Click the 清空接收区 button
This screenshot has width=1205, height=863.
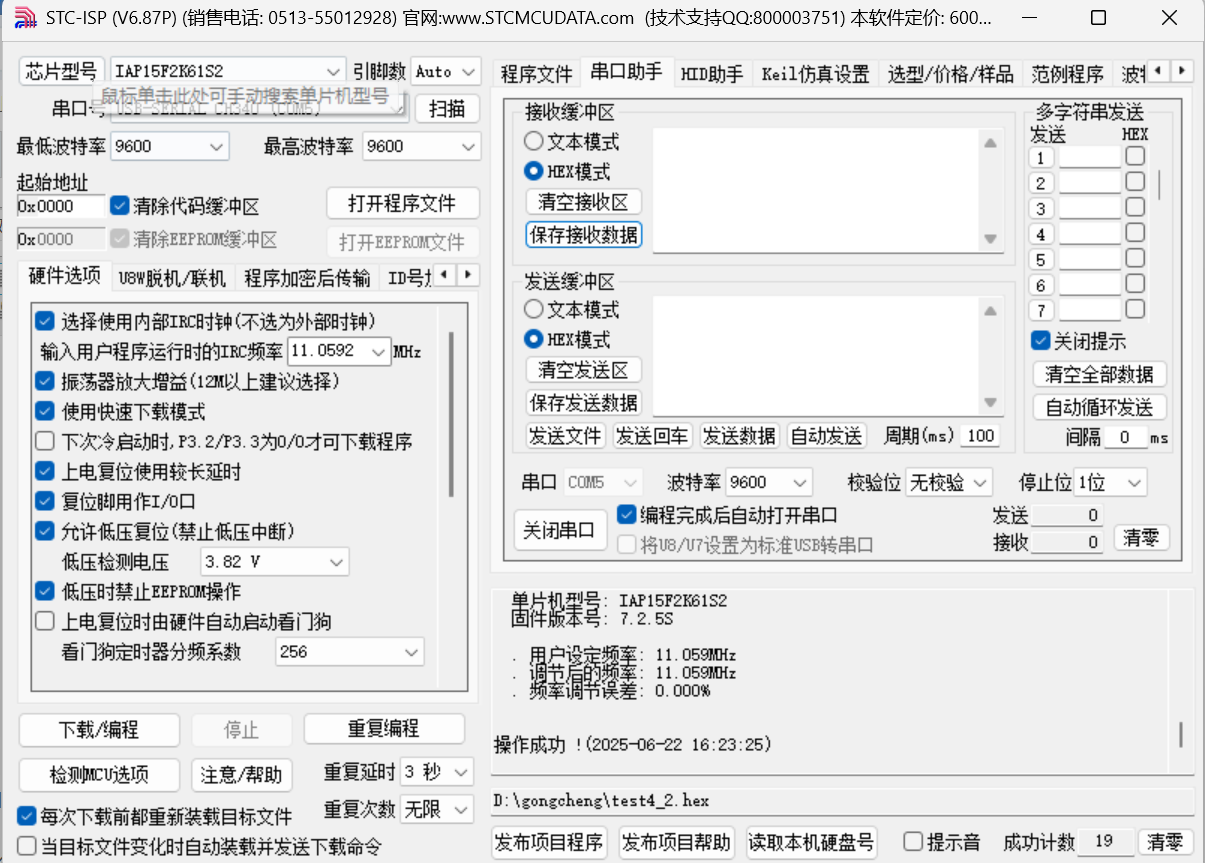583,202
